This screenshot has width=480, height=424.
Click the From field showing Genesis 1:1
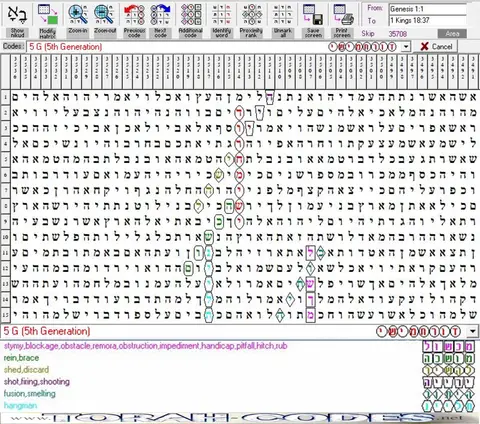(428, 9)
